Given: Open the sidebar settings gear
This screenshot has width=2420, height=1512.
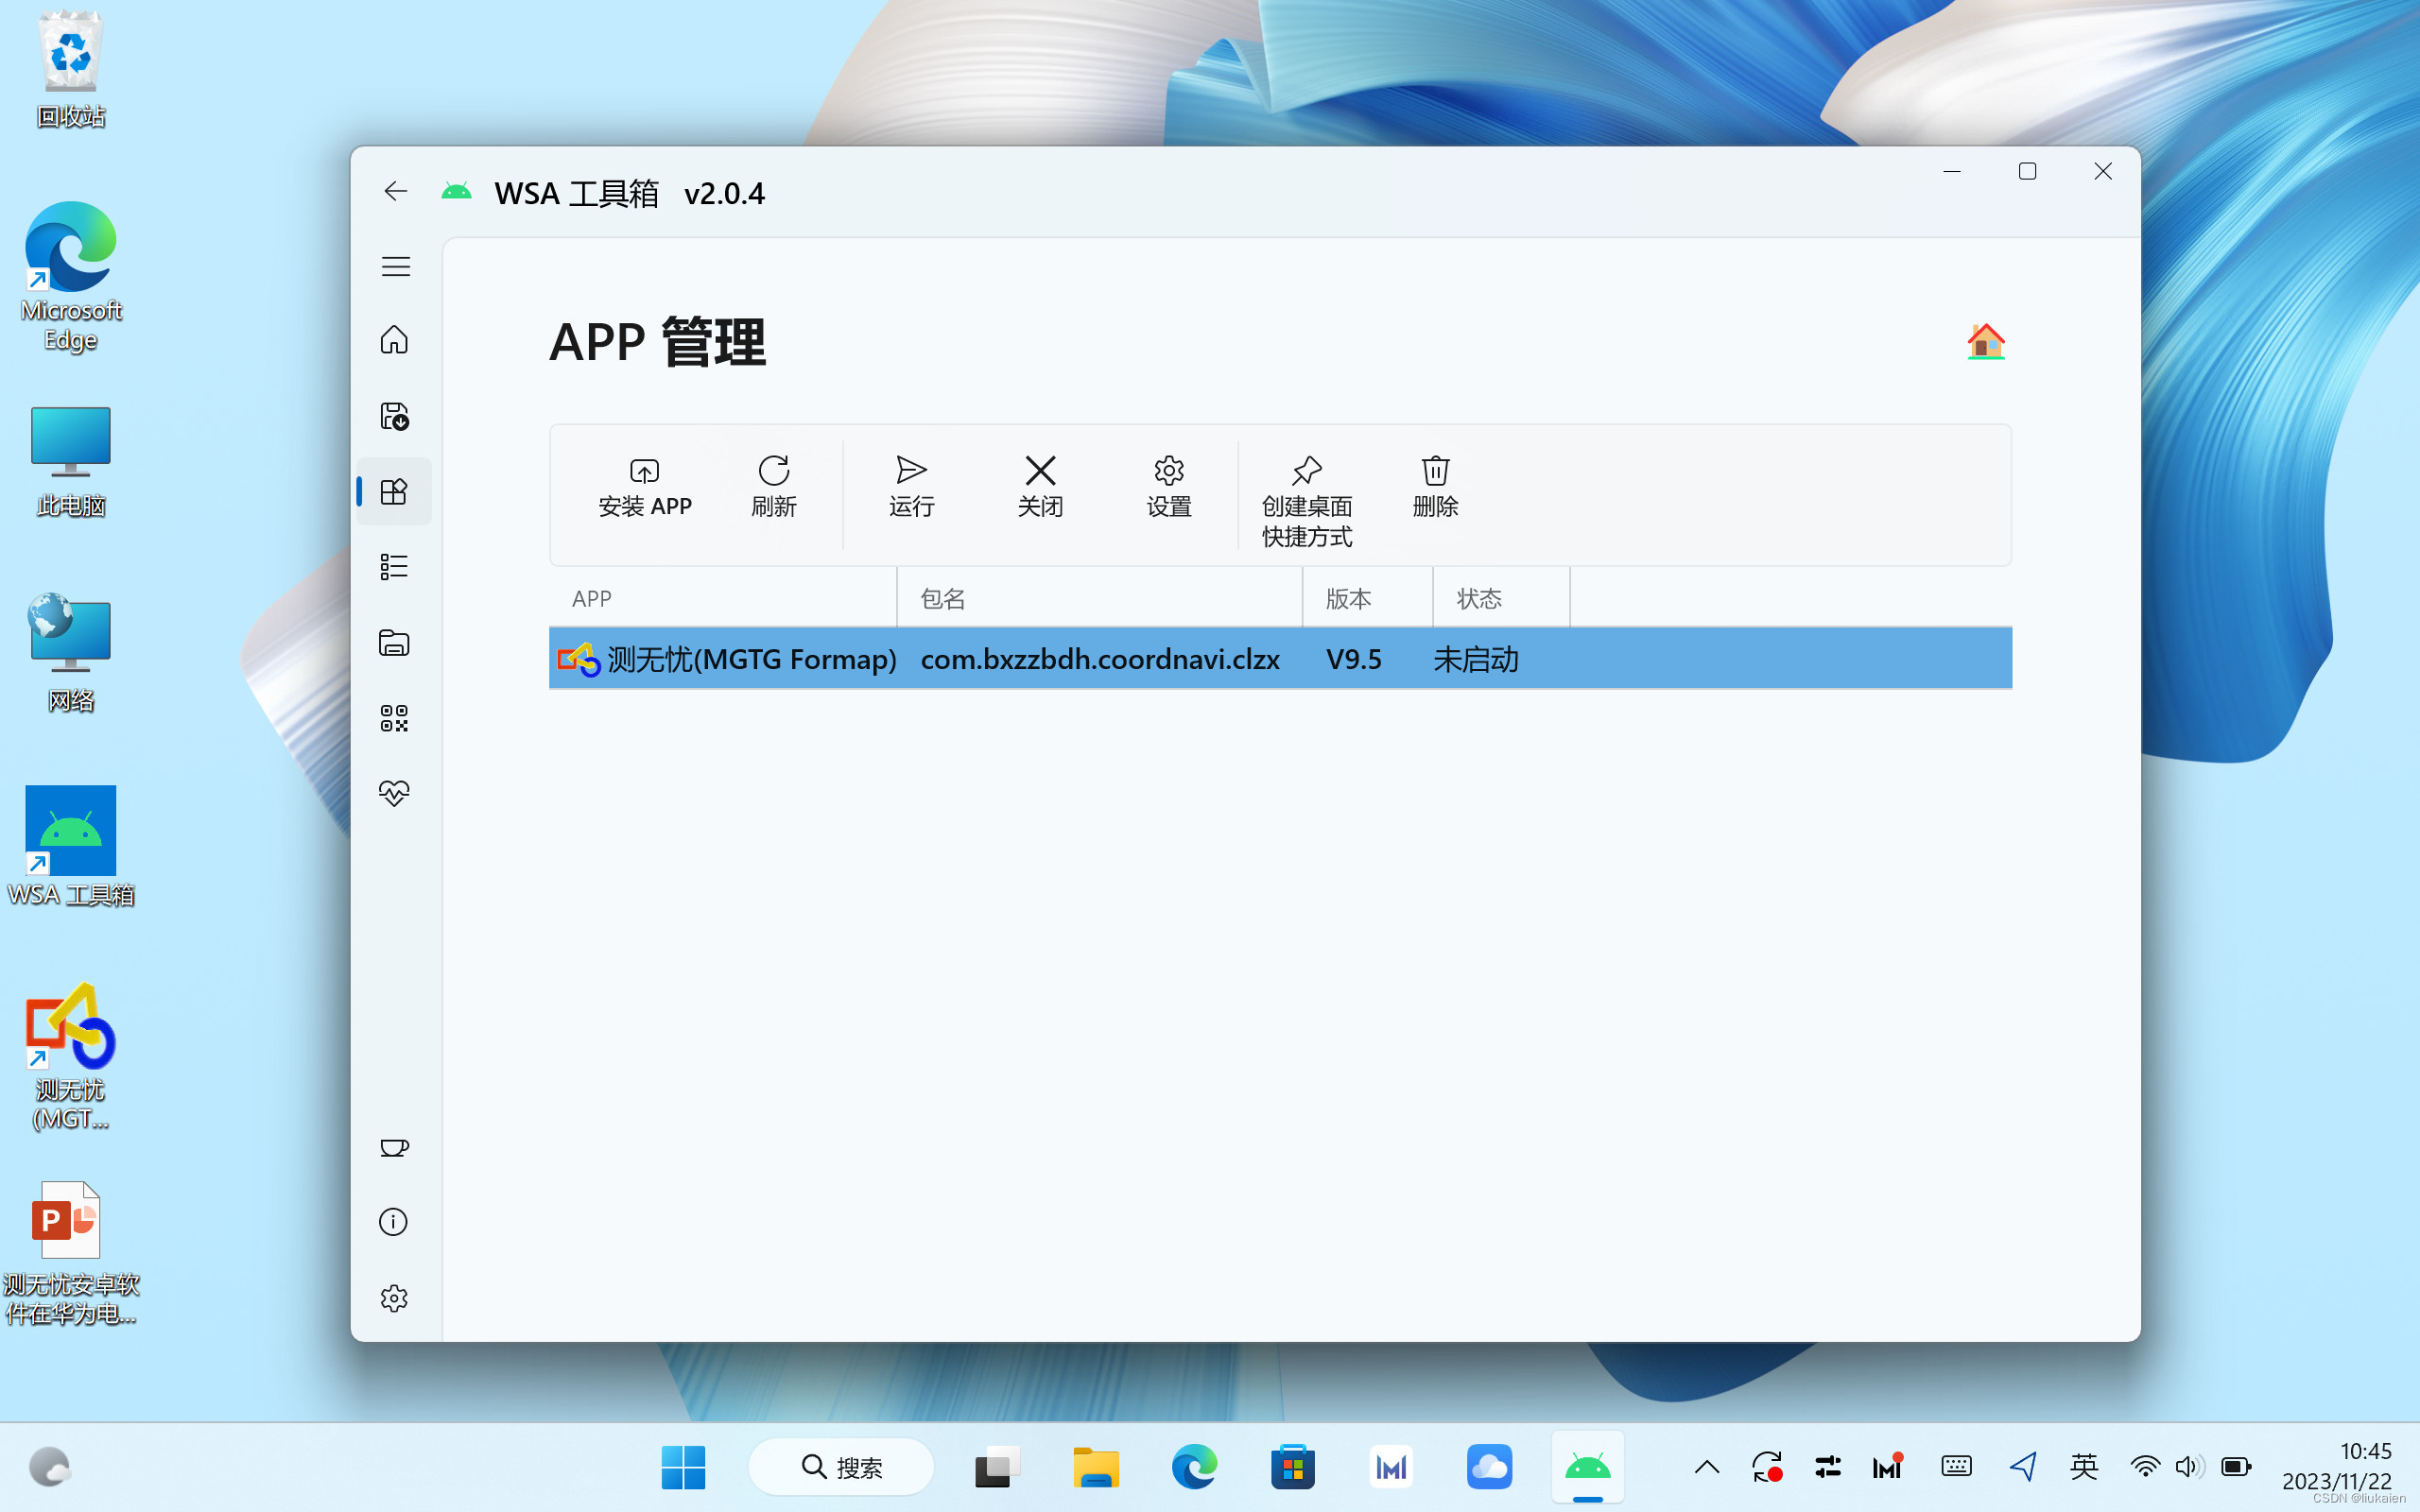Looking at the screenshot, I should (x=394, y=1298).
